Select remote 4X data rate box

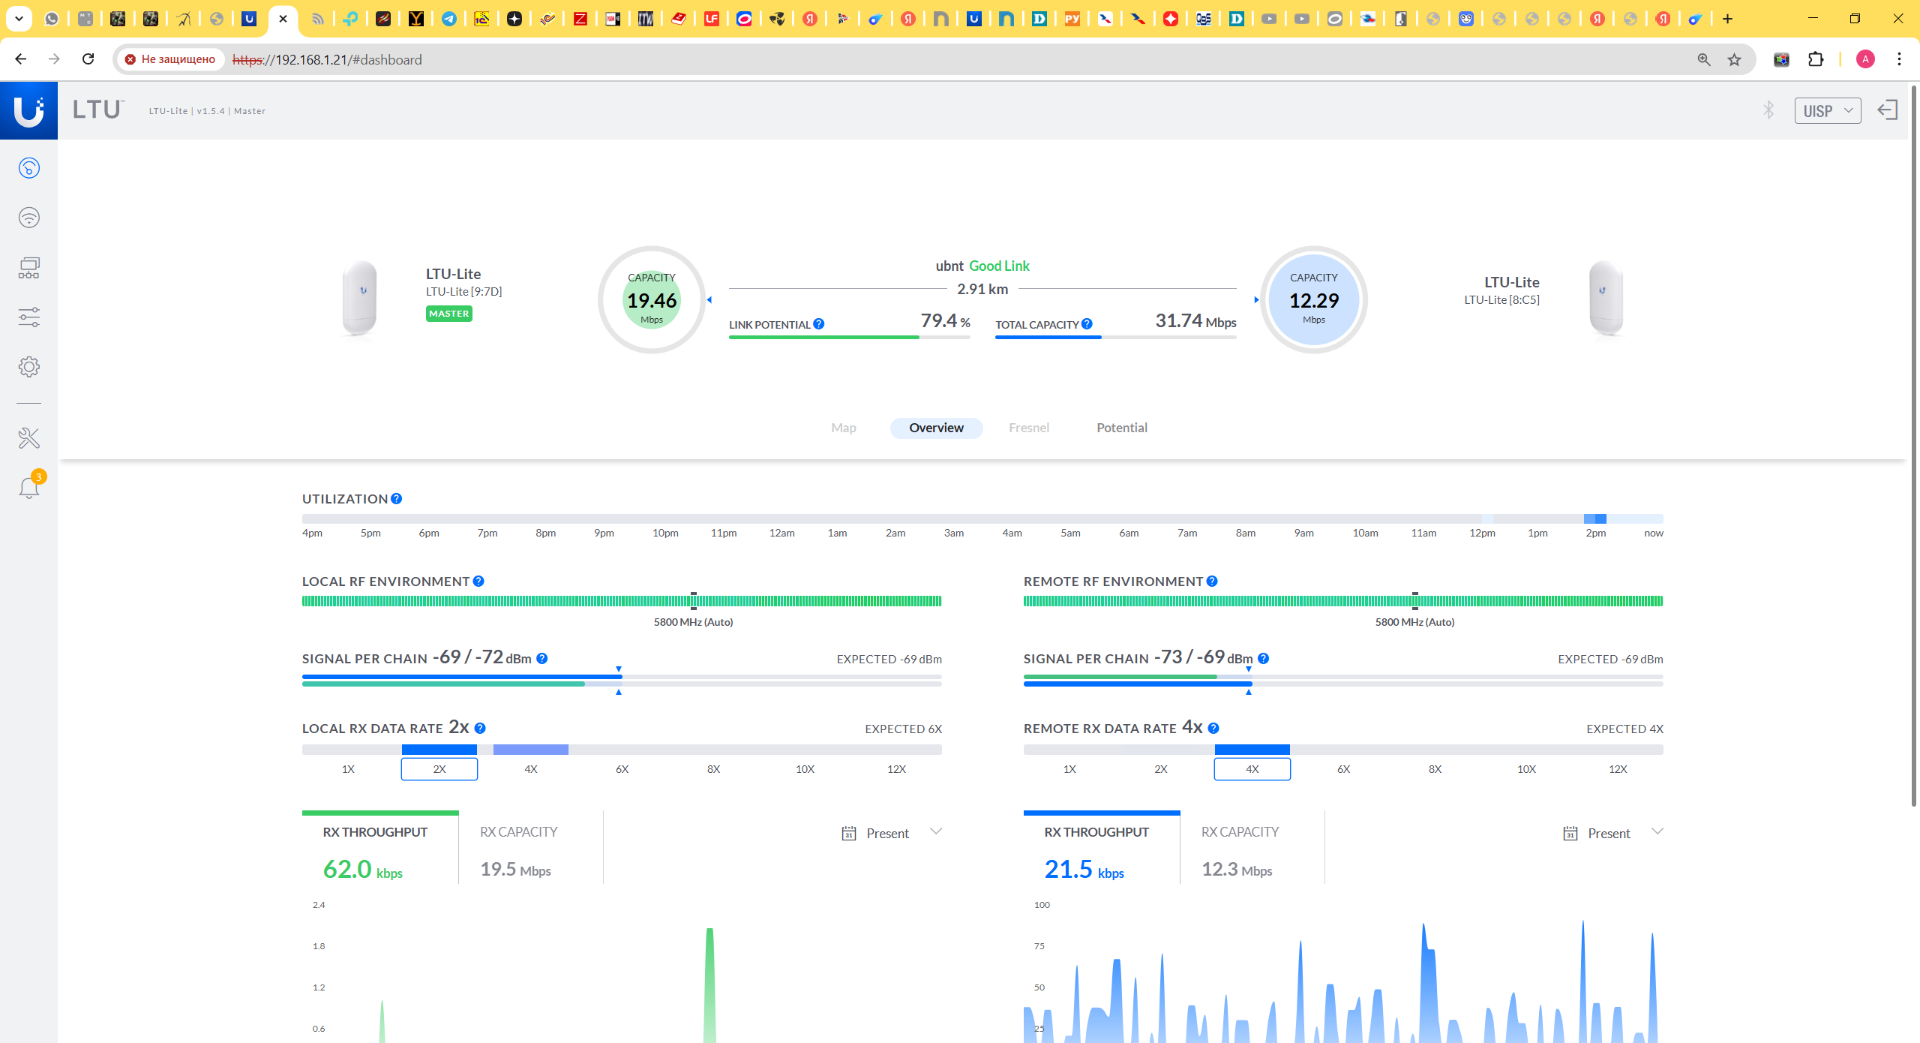(x=1252, y=769)
